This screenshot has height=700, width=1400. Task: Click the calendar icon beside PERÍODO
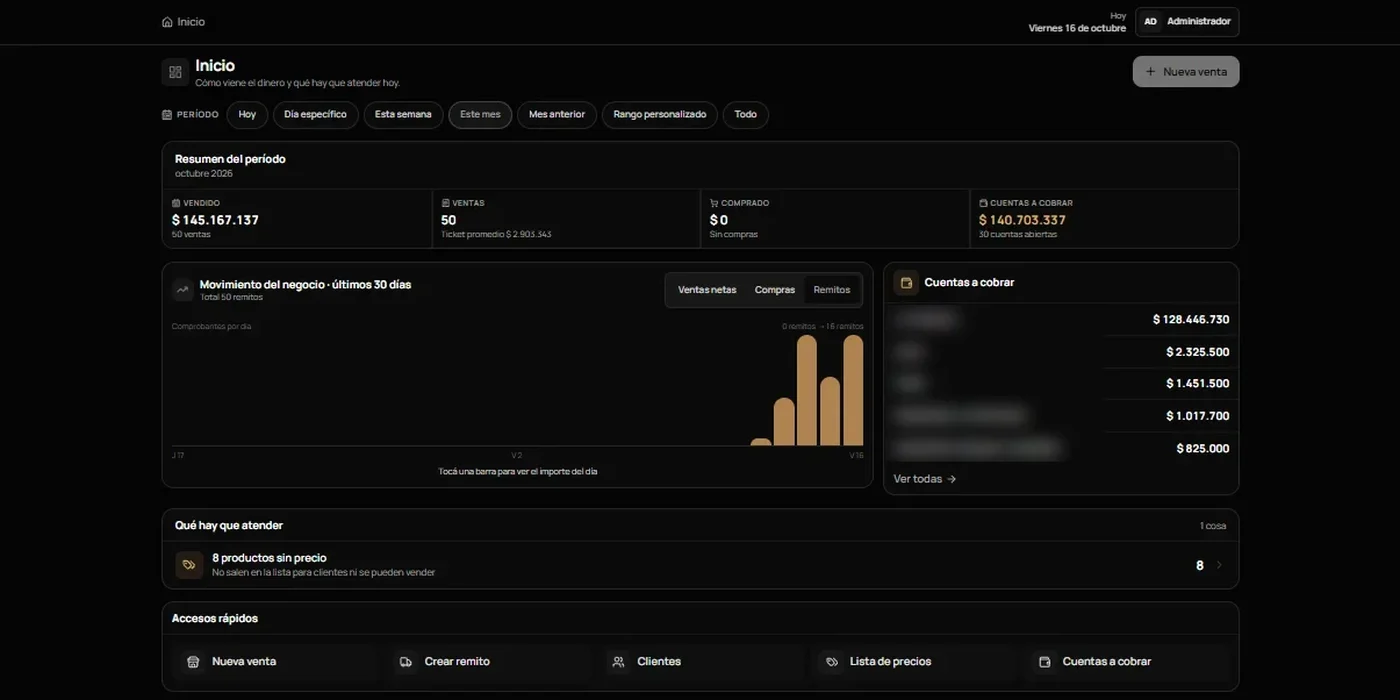(167, 115)
